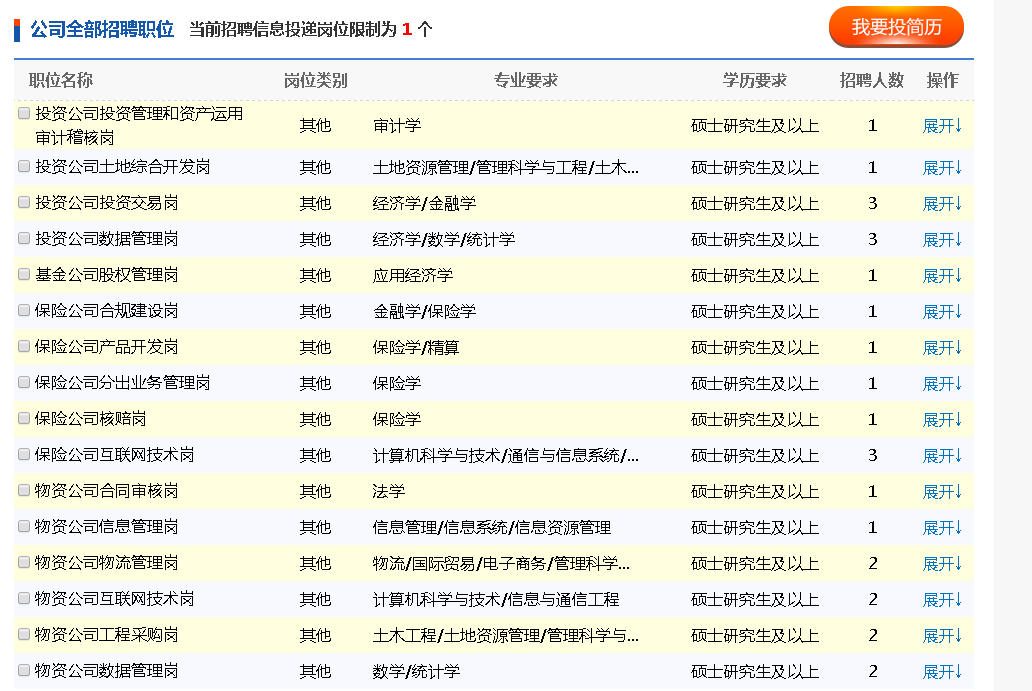The width and height of the screenshot is (1032, 691).
Task: Select checkbox for 投资公司投资交易岗
Action: (24, 202)
